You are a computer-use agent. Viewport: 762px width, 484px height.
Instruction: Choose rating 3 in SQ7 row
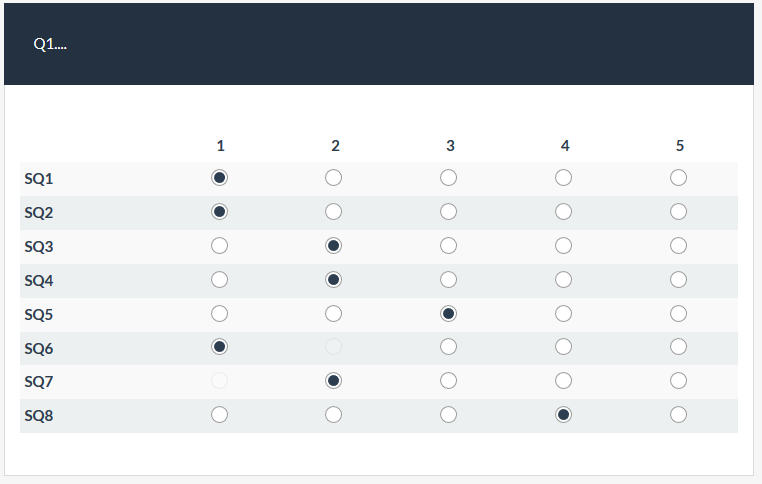point(449,381)
